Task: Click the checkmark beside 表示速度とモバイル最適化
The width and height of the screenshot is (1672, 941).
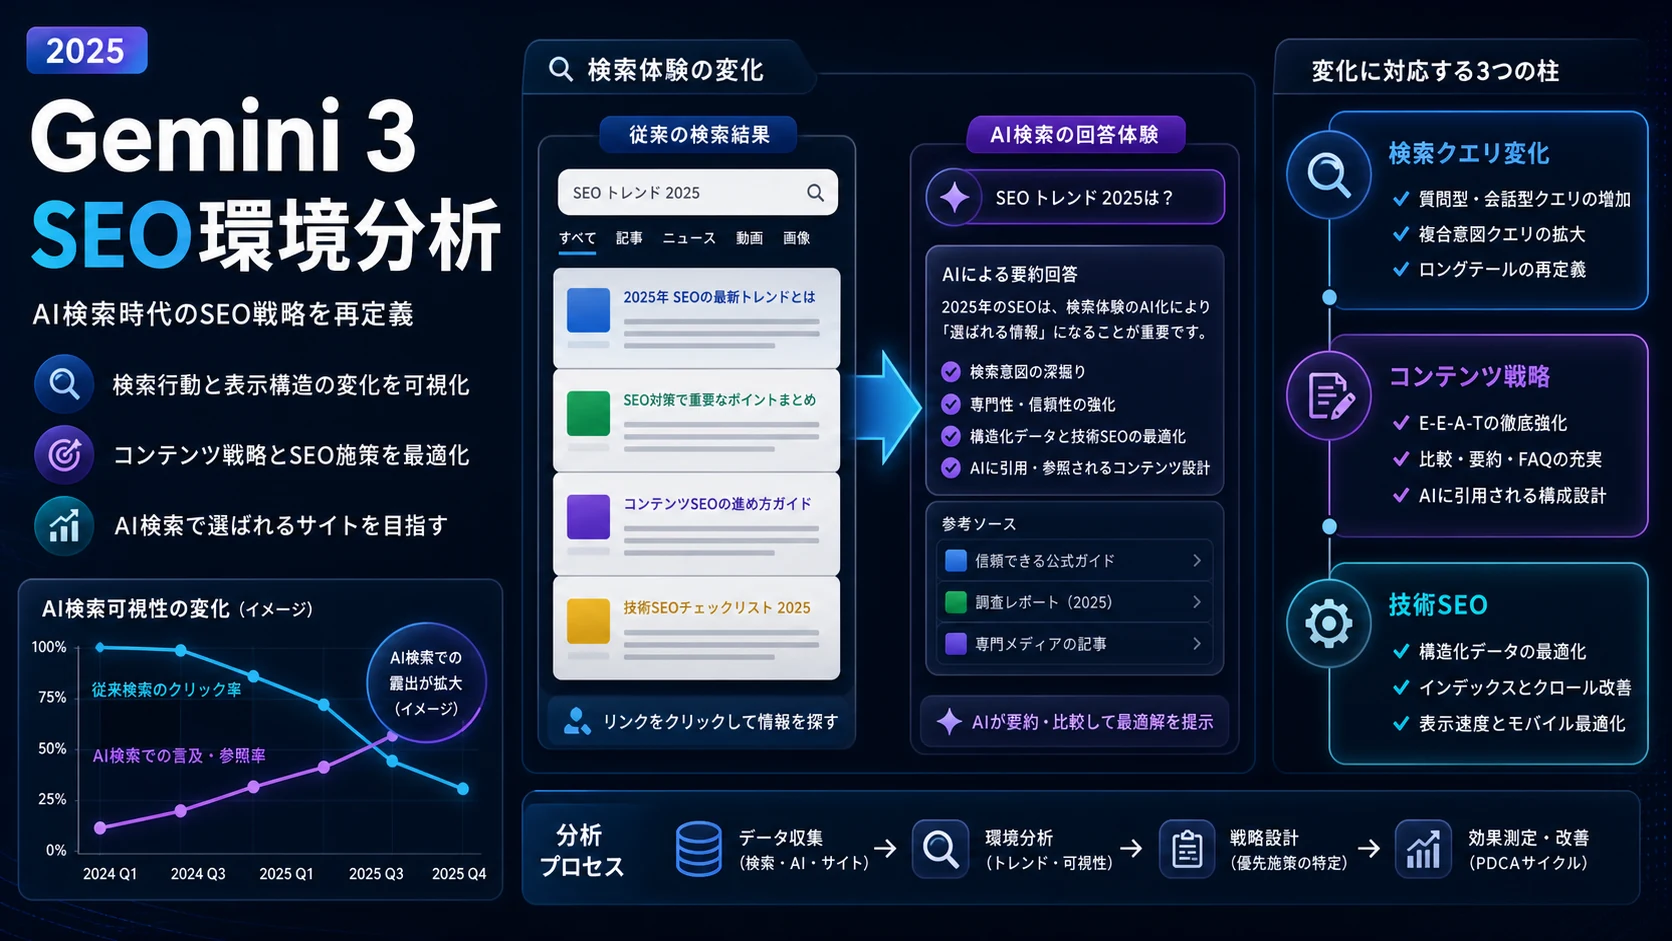Action: (1401, 723)
